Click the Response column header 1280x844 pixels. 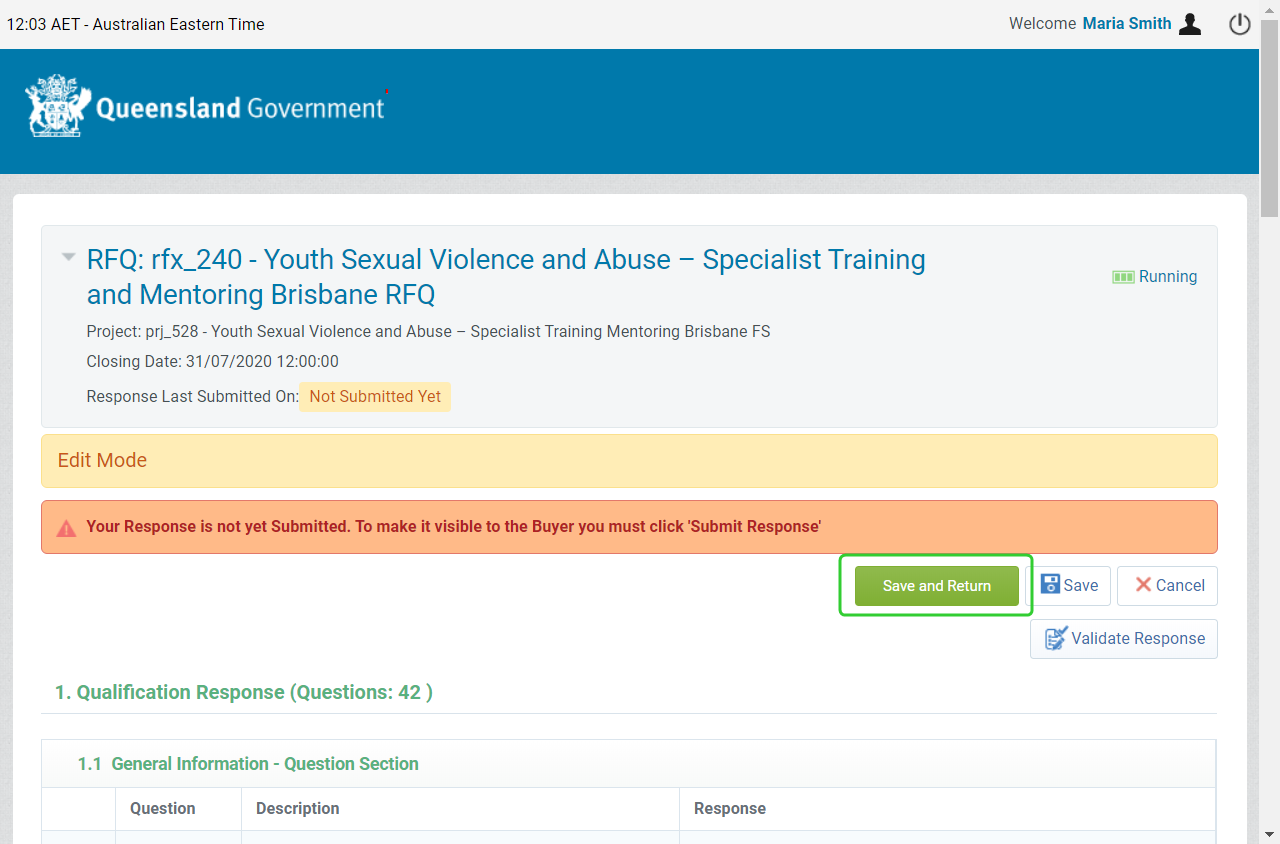click(x=729, y=808)
